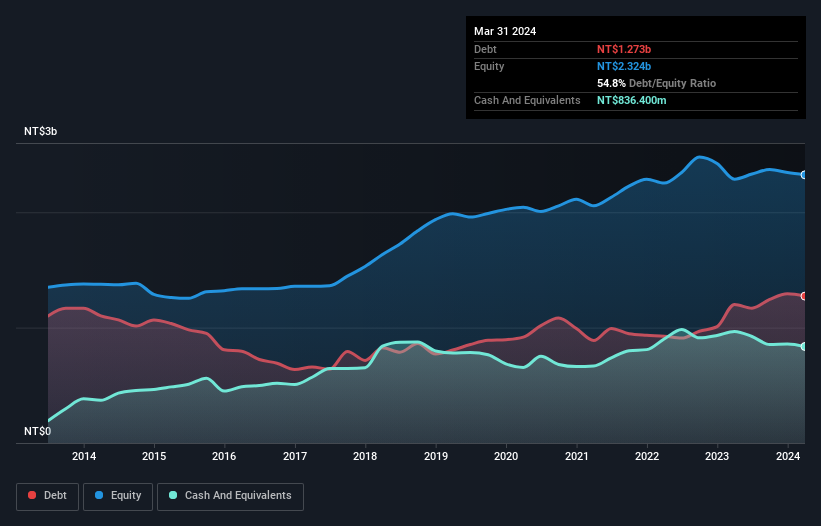Click the NT$1.273b debt value
This screenshot has width=821, height=526.
(x=624, y=49)
